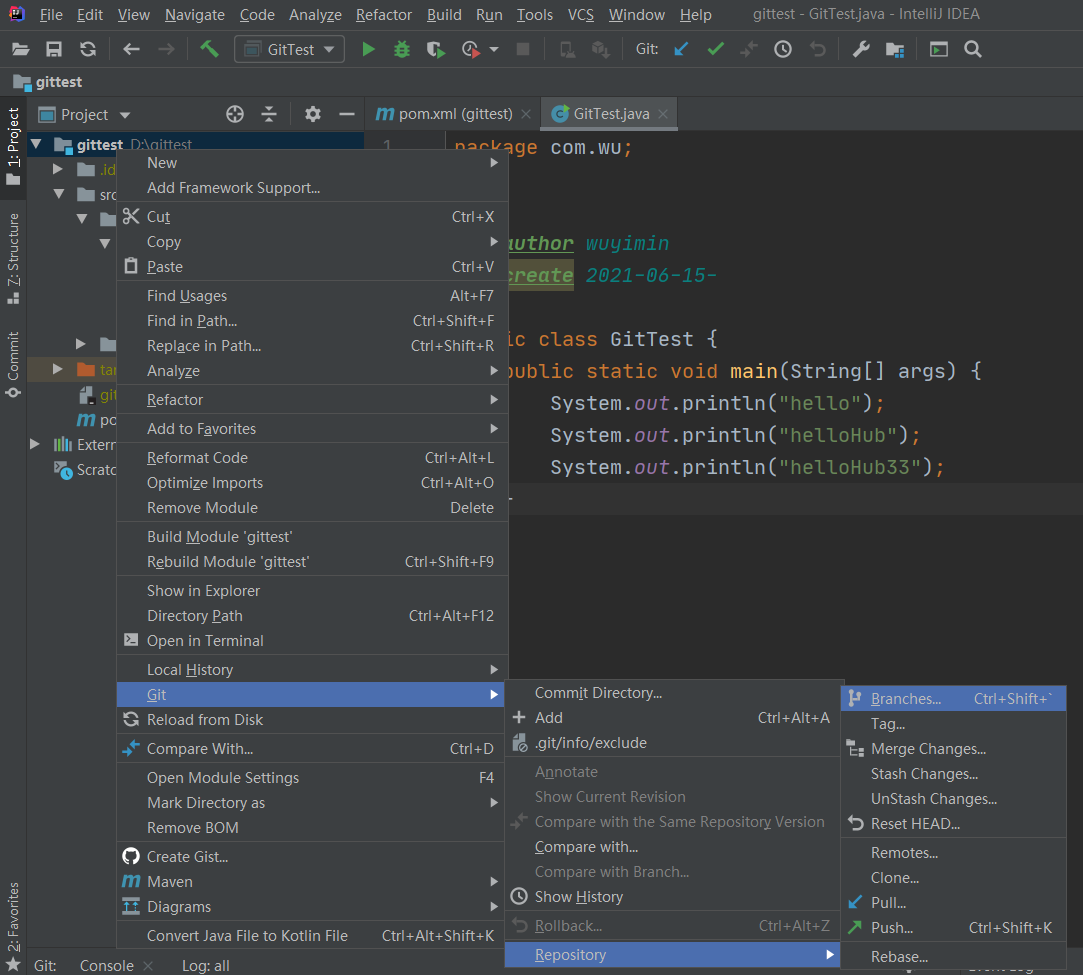1083x975 pixels.
Task: Click the Build project hammer icon
Action: coord(209,49)
